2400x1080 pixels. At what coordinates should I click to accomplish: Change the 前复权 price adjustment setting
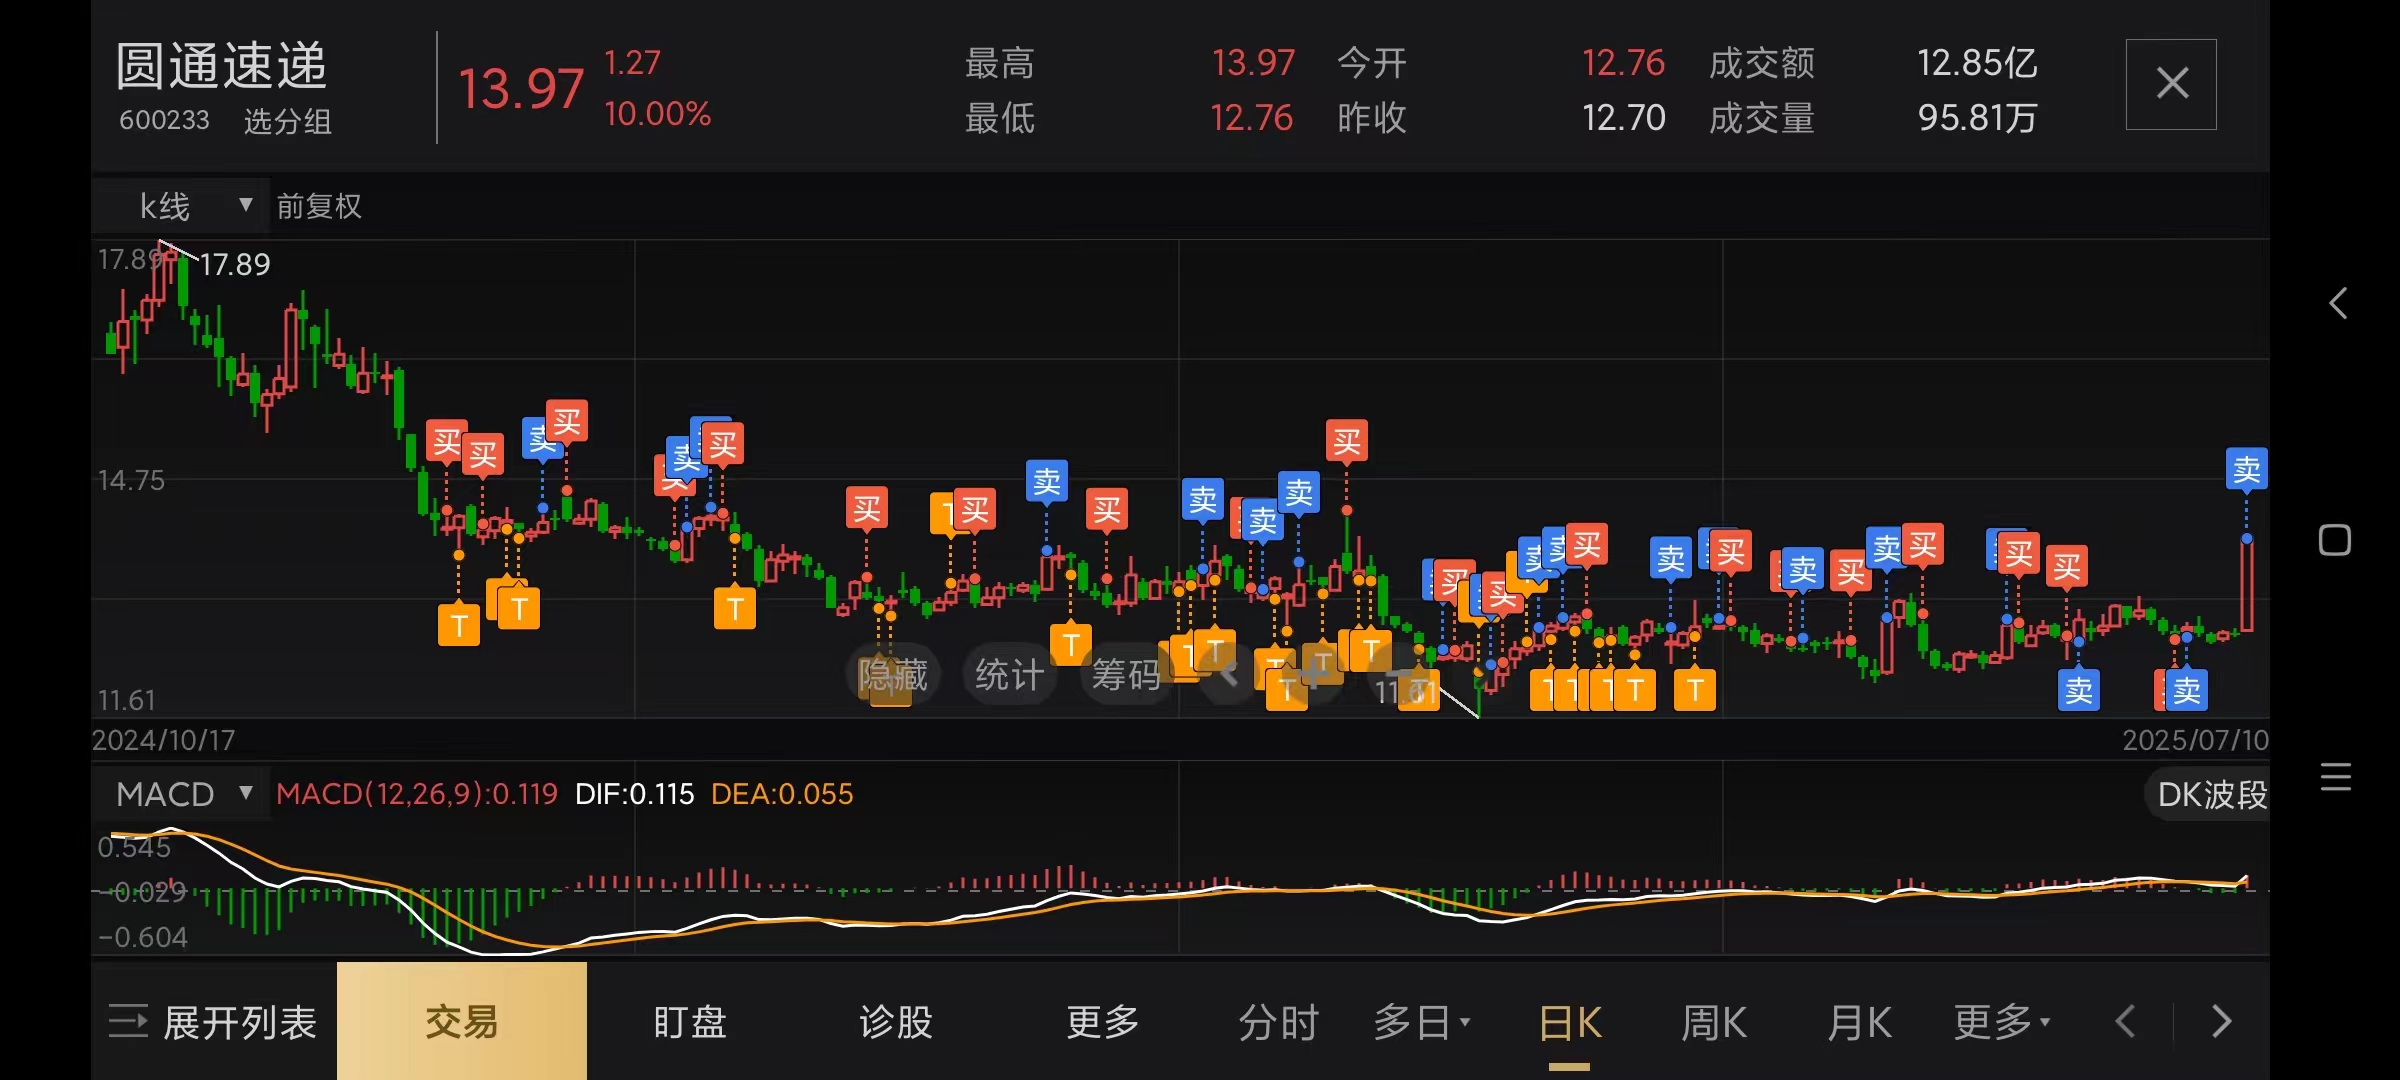(x=319, y=206)
